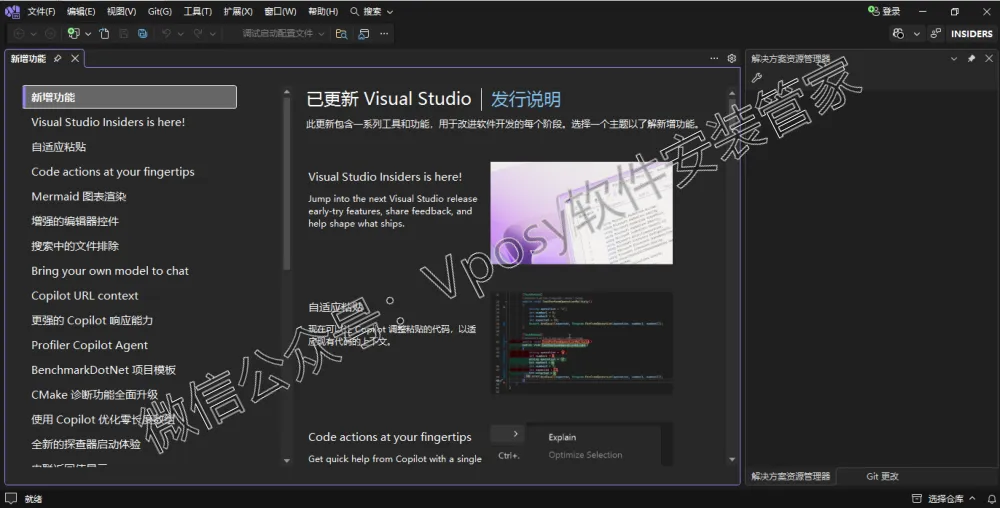Open the 帮助(H) menu
The image size is (1000, 508).
tap(323, 11)
